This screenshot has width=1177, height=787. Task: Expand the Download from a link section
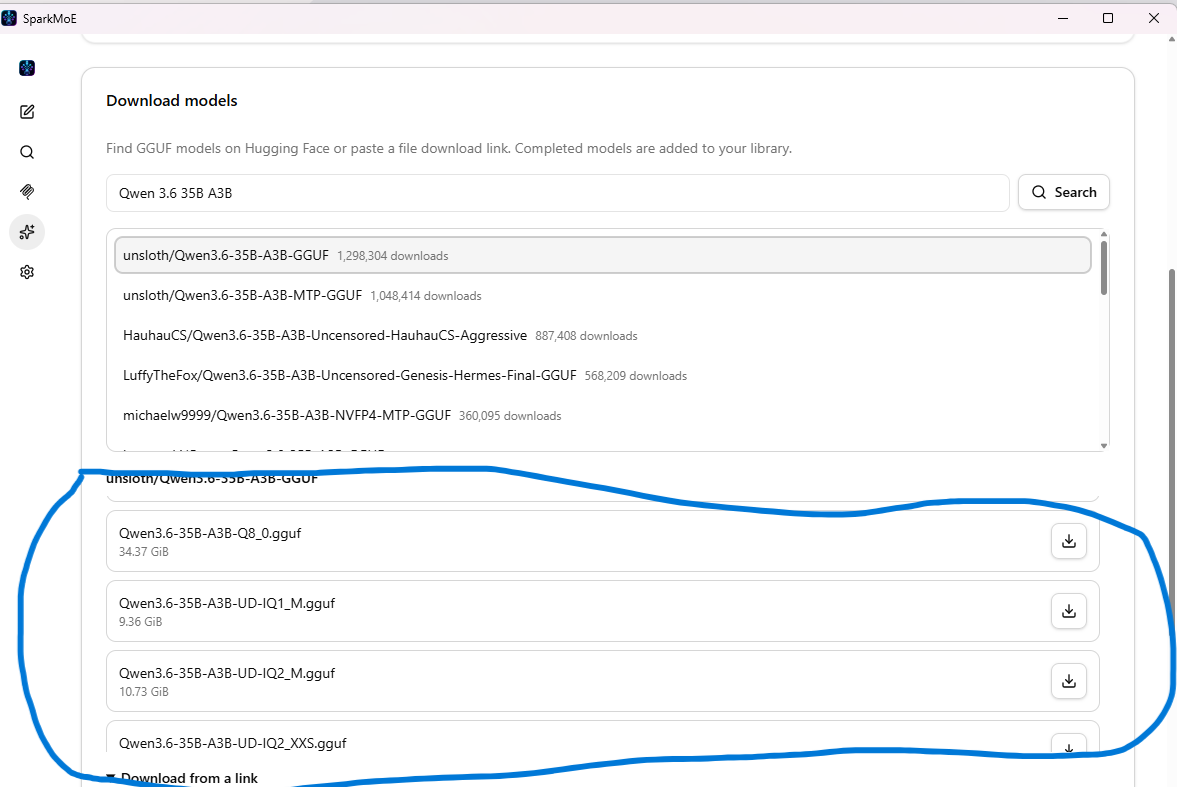pos(182,778)
